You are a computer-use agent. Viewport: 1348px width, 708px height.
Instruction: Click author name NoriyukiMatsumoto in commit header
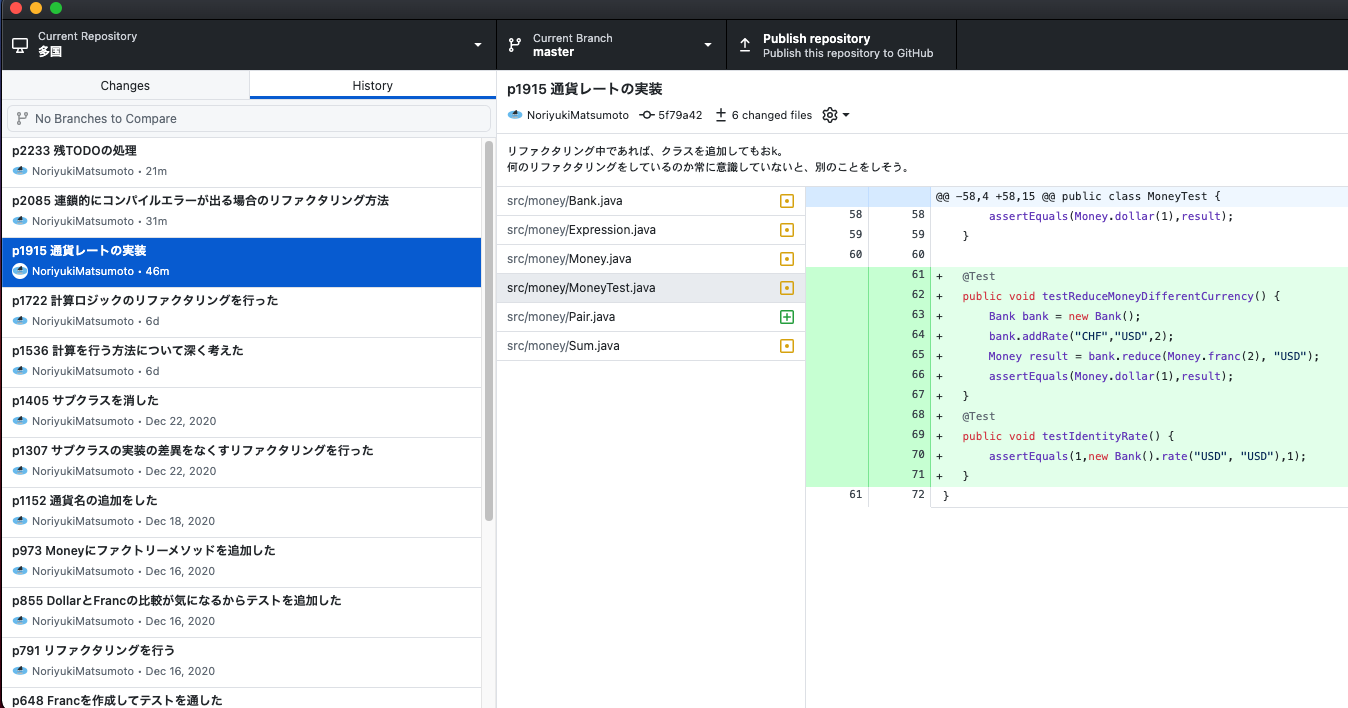point(578,115)
